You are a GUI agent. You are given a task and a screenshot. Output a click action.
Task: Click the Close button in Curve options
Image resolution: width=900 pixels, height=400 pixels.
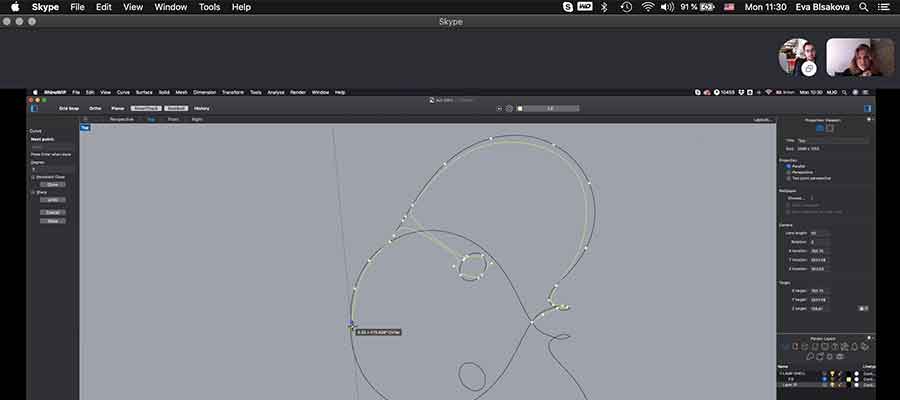click(x=52, y=185)
